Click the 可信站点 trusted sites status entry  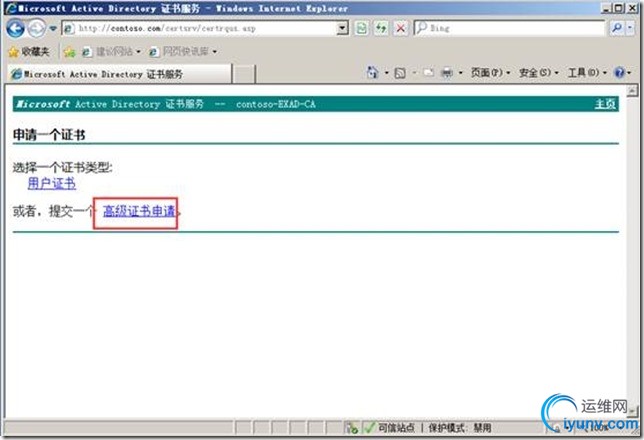tap(390, 428)
